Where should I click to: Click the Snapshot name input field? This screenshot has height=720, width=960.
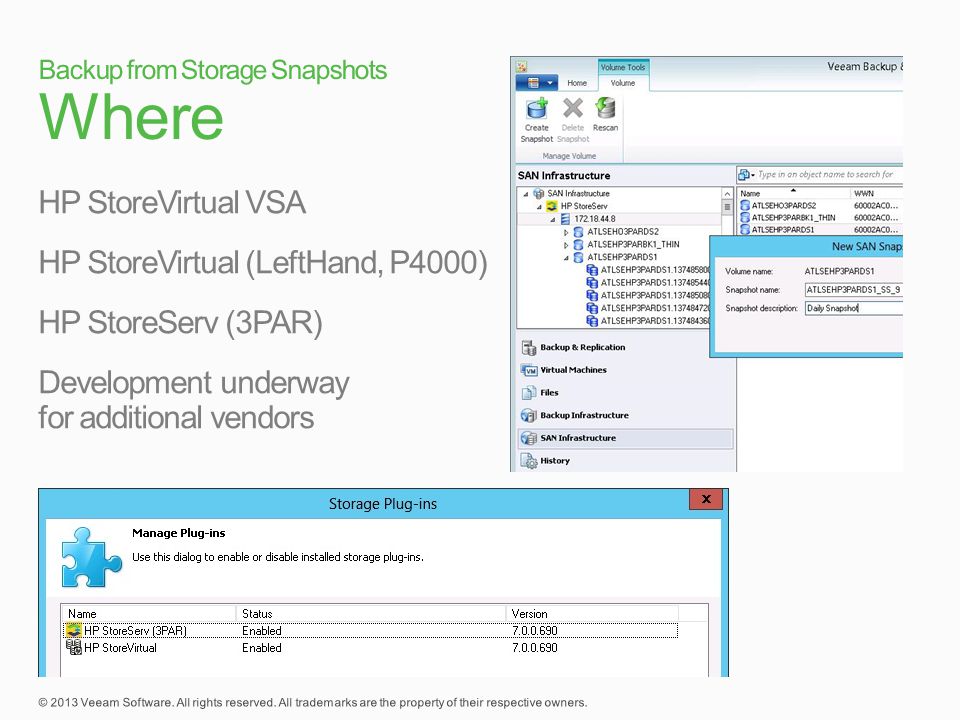click(853, 290)
